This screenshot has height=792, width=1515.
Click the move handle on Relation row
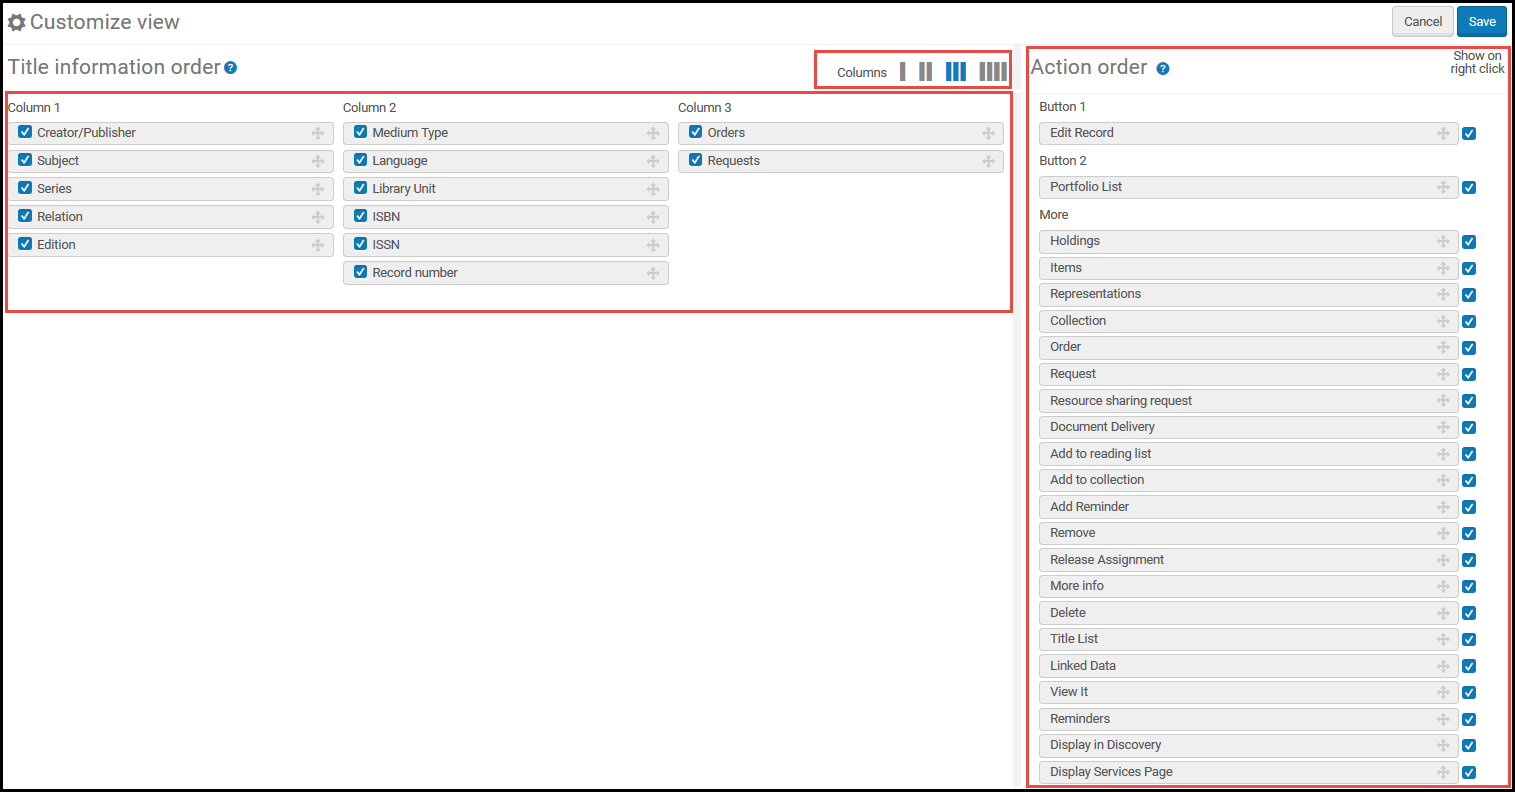point(318,217)
